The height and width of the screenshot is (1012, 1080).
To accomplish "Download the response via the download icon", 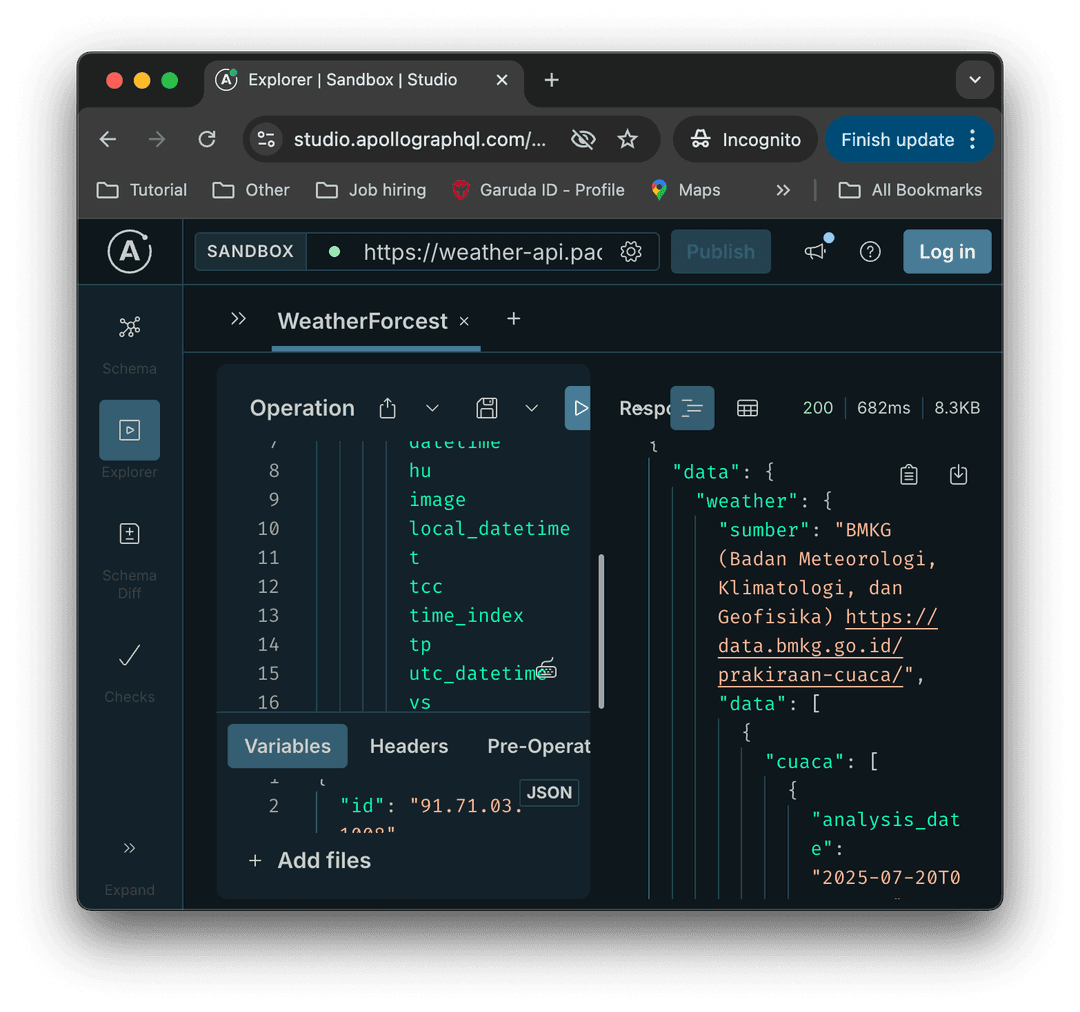I will click(958, 474).
